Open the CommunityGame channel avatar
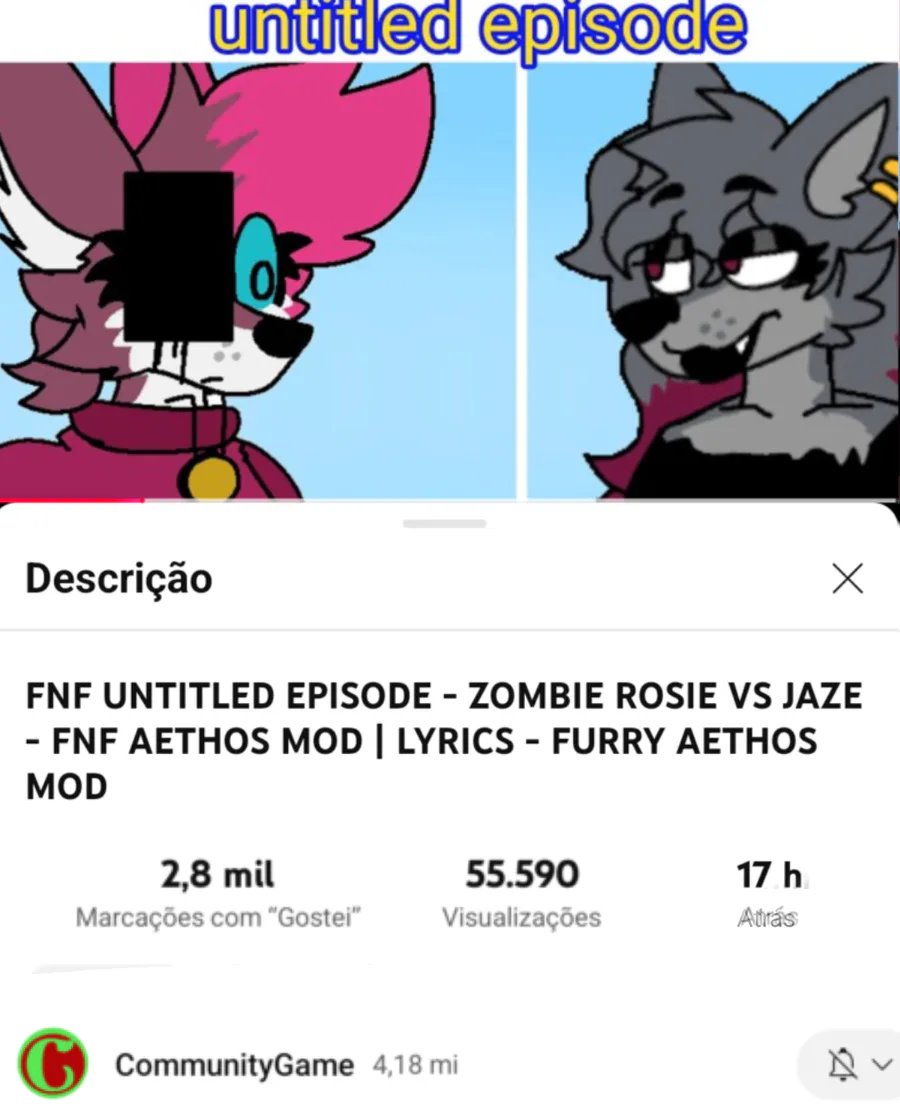Image resolution: width=900 pixels, height=1120 pixels. pyautogui.click(x=53, y=1063)
